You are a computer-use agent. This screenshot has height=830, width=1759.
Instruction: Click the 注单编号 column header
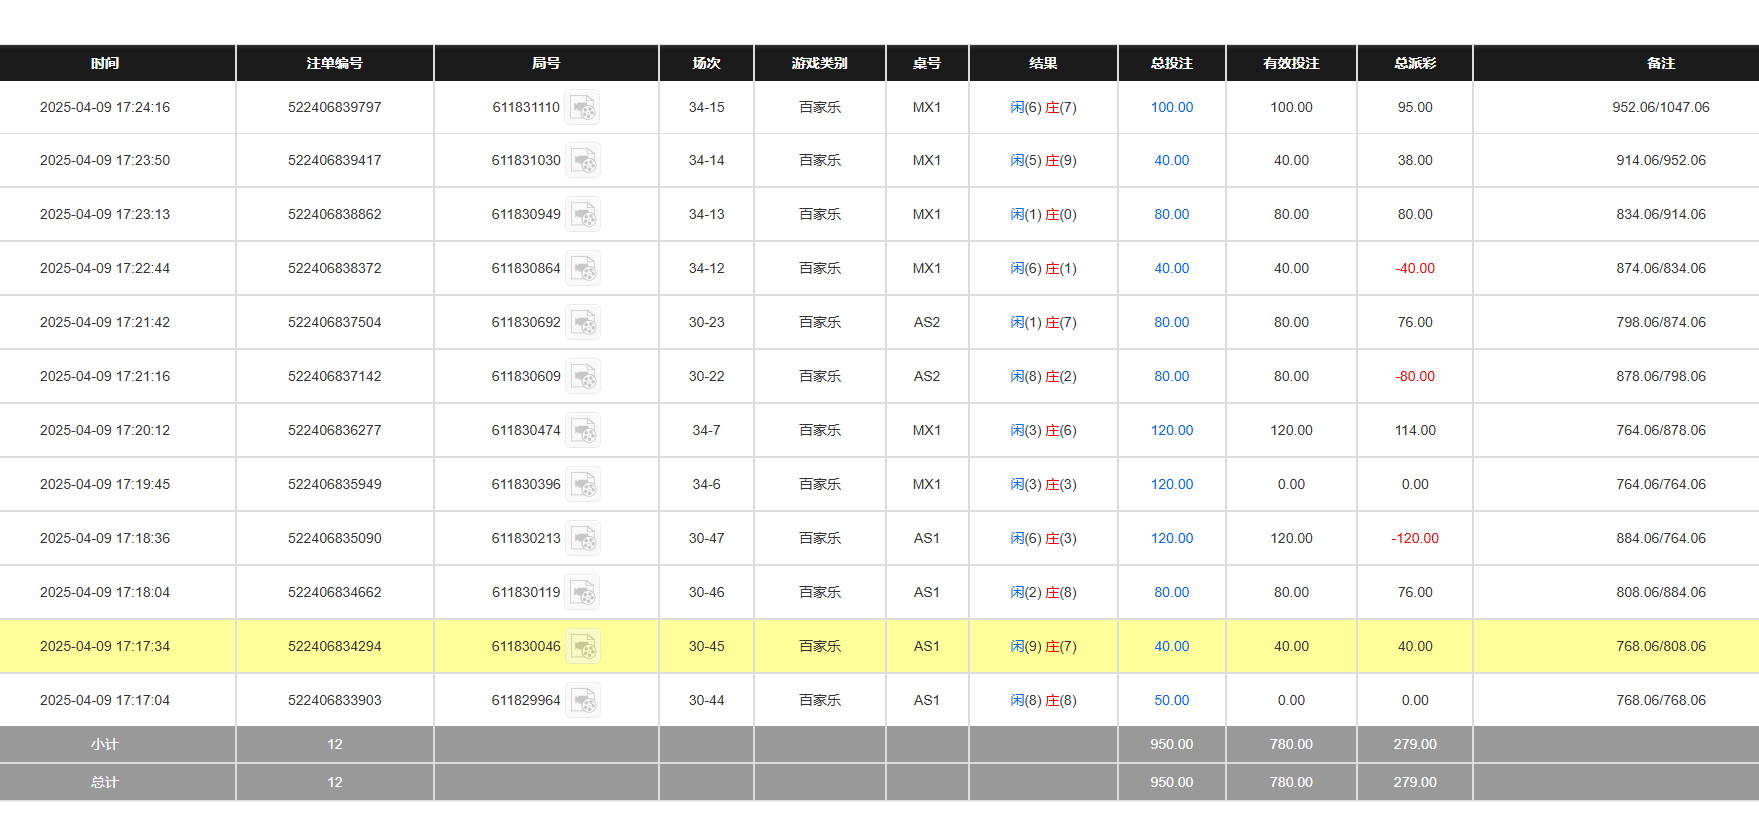pos(334,63)
